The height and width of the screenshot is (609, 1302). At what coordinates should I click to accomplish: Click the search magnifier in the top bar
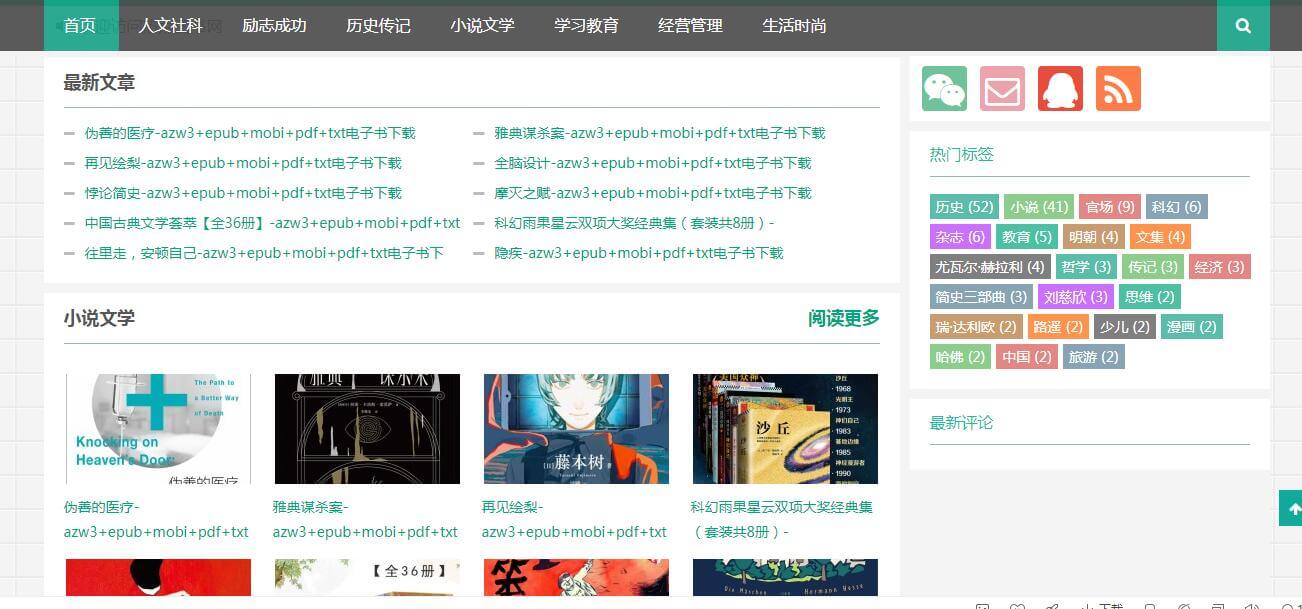click(1242, 26)
